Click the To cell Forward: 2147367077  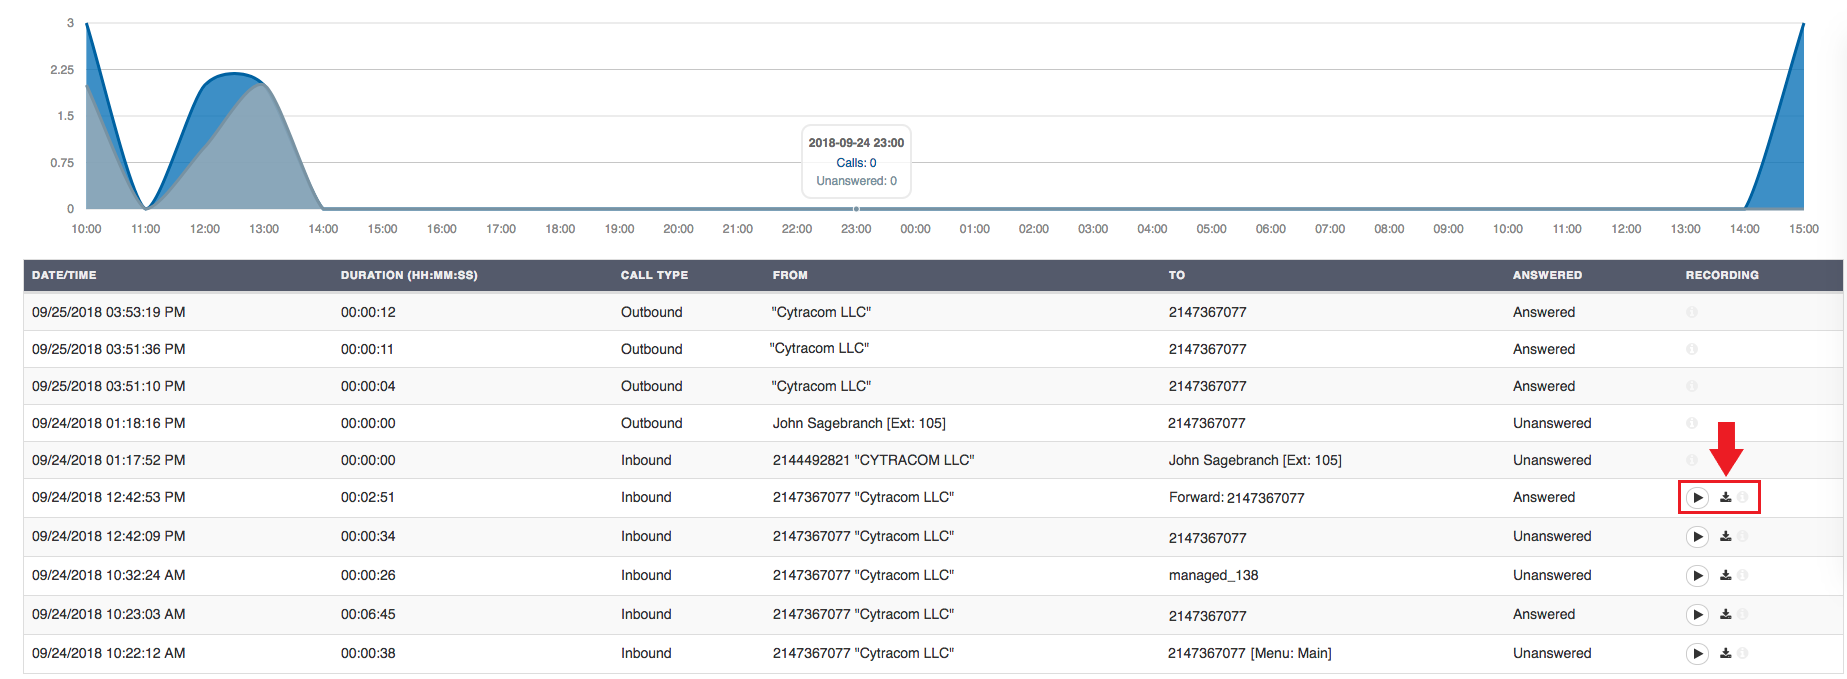1237,498
